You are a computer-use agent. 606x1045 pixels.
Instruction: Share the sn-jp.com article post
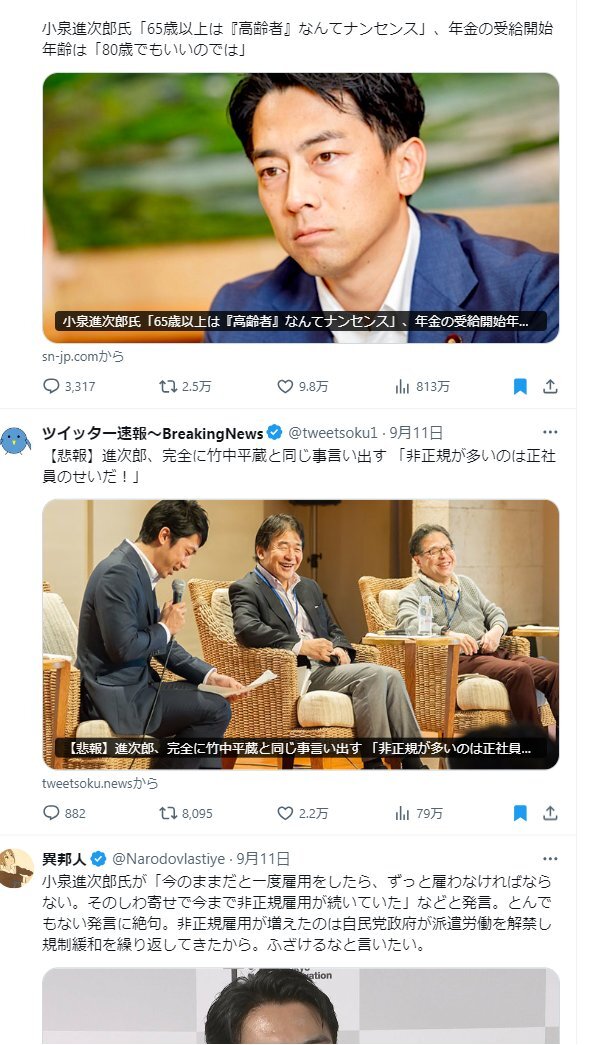click(x=550, y=387)
